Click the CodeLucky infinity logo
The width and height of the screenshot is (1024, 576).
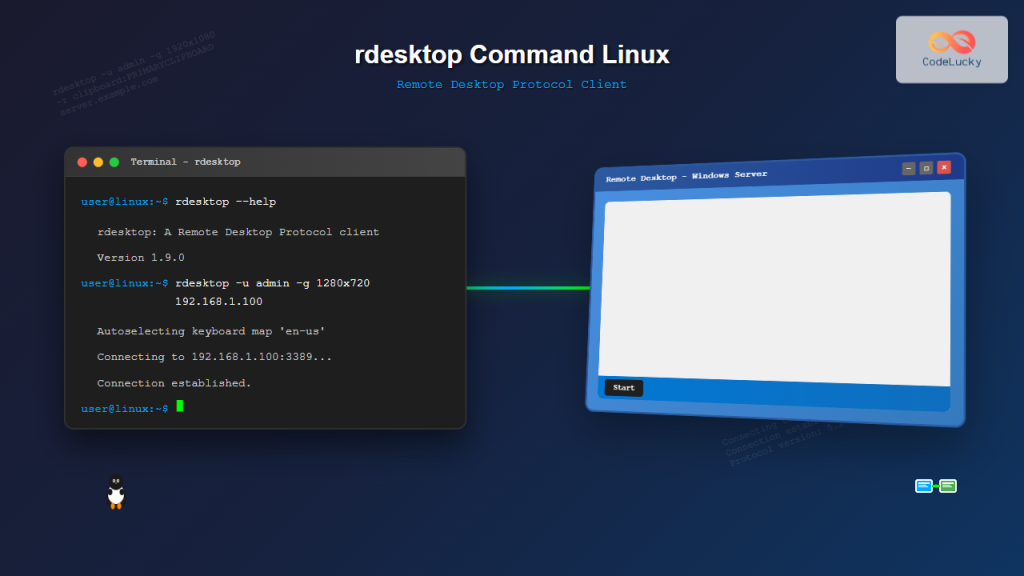tap(950, 42)
